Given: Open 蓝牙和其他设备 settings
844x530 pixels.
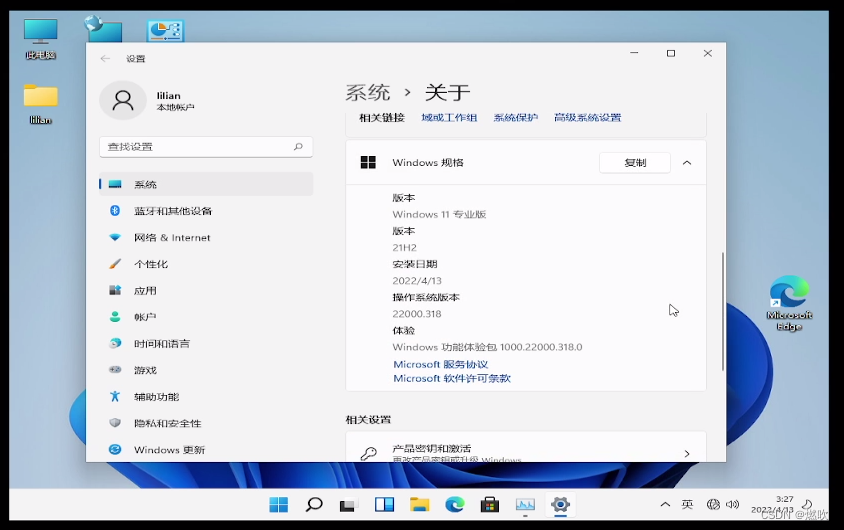Looking at the screenshot, I should click(206, 211).
